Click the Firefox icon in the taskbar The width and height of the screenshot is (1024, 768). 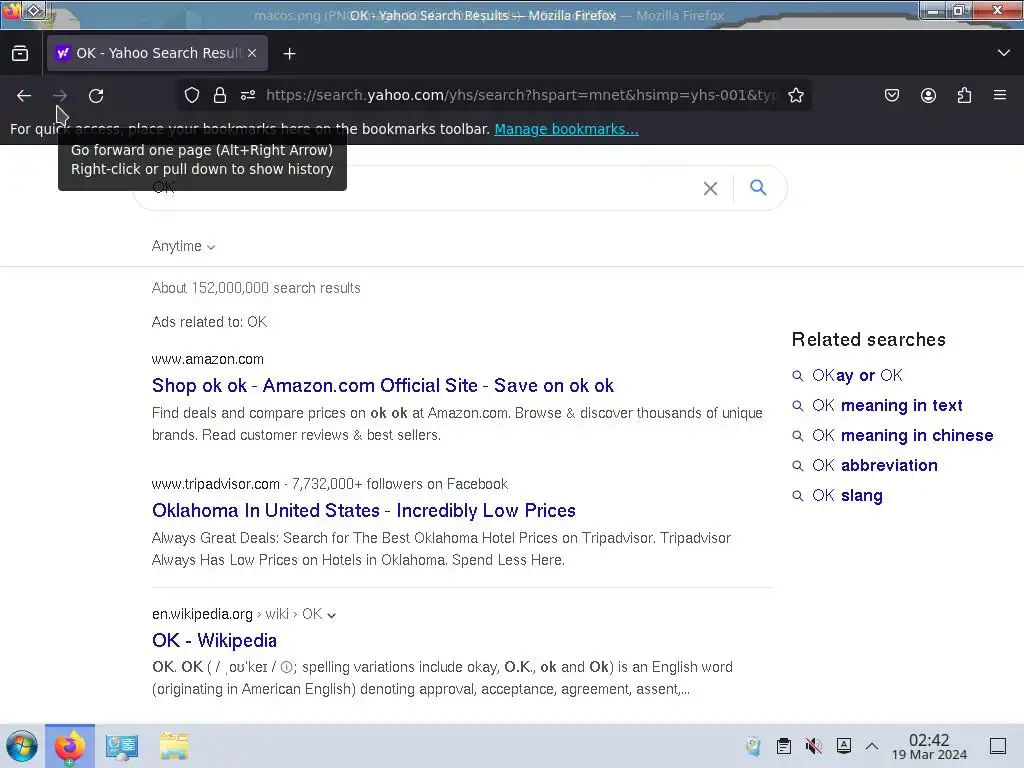(x=70, y=746)
